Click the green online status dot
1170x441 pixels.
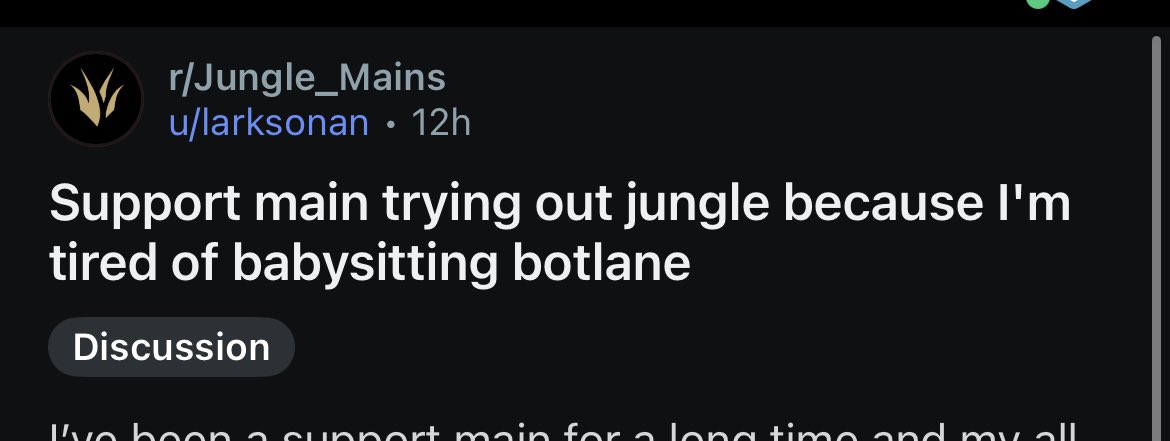point(1036,4)
